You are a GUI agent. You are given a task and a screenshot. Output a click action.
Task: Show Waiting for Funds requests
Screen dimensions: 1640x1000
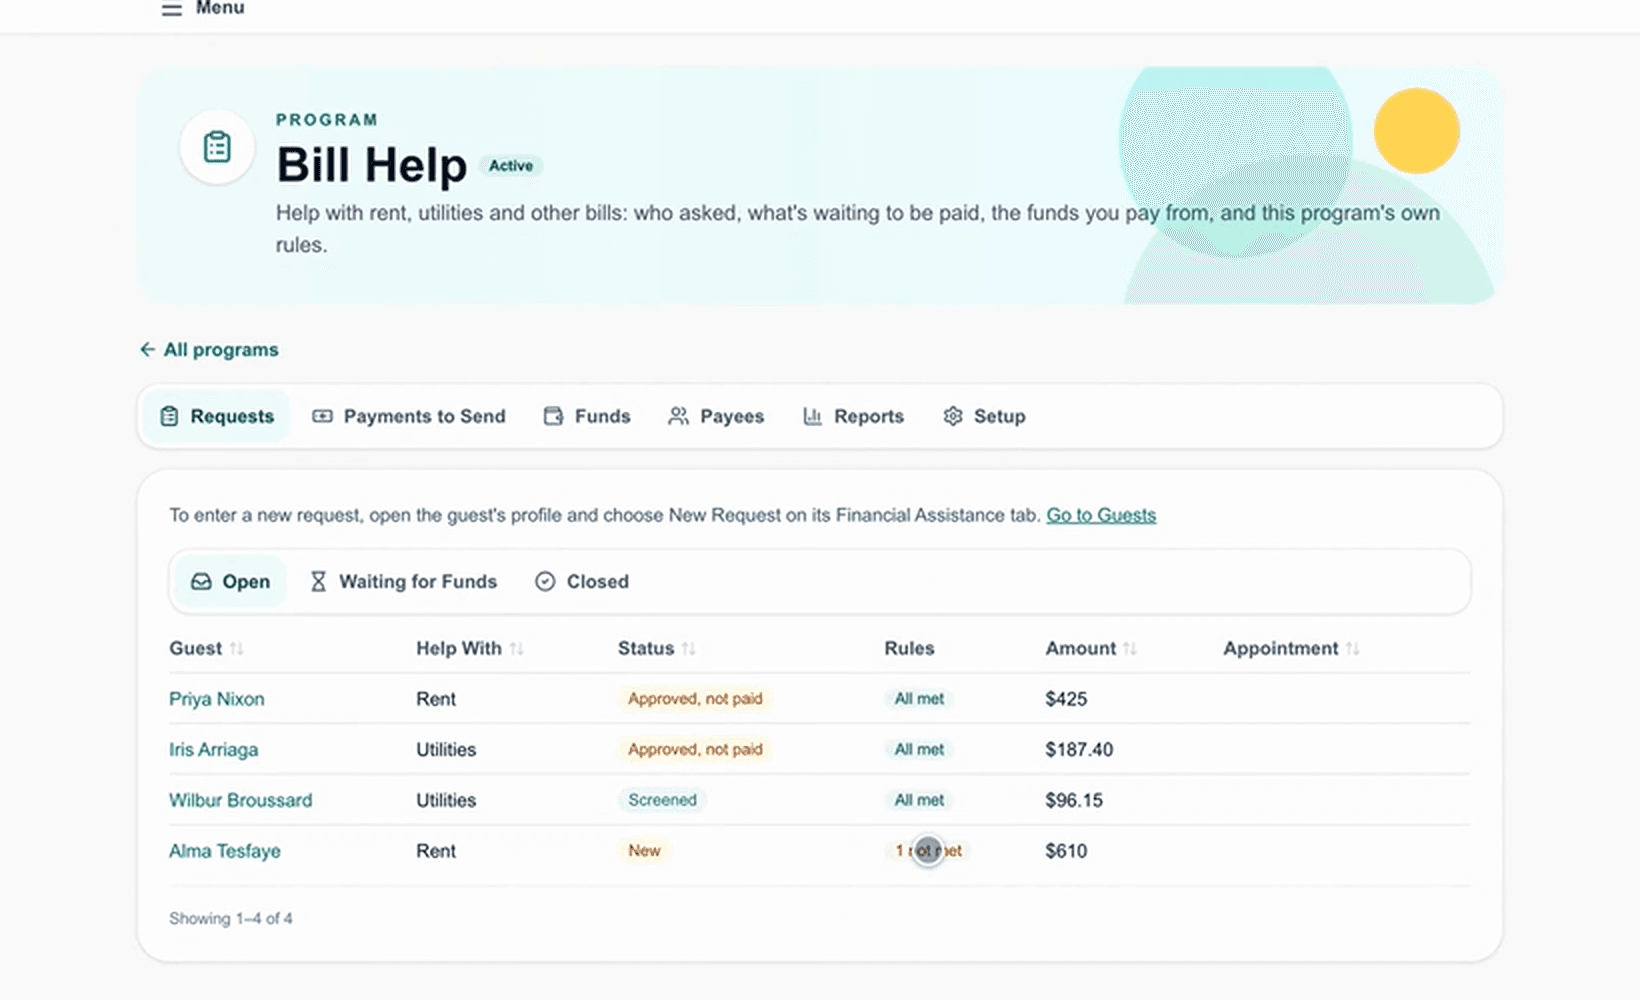click(x=403, y=581)
